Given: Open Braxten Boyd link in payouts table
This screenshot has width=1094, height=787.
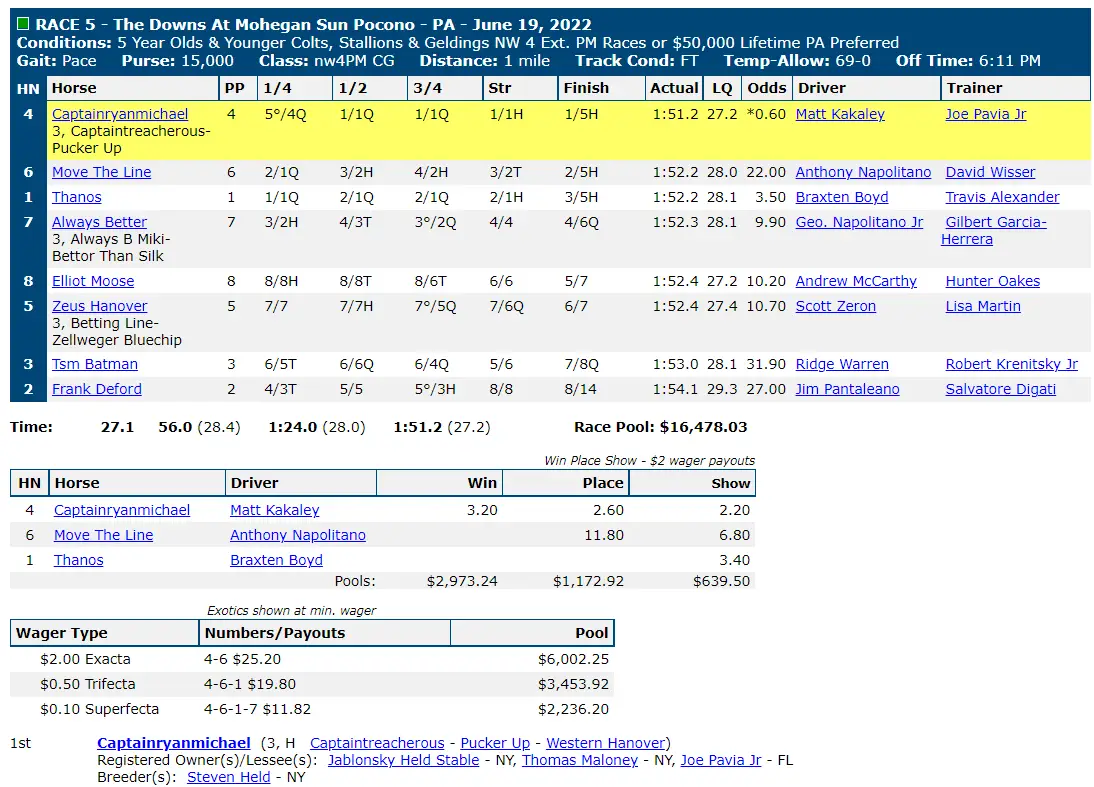Looking at the screenshot, I should click(x=276, y=560).
